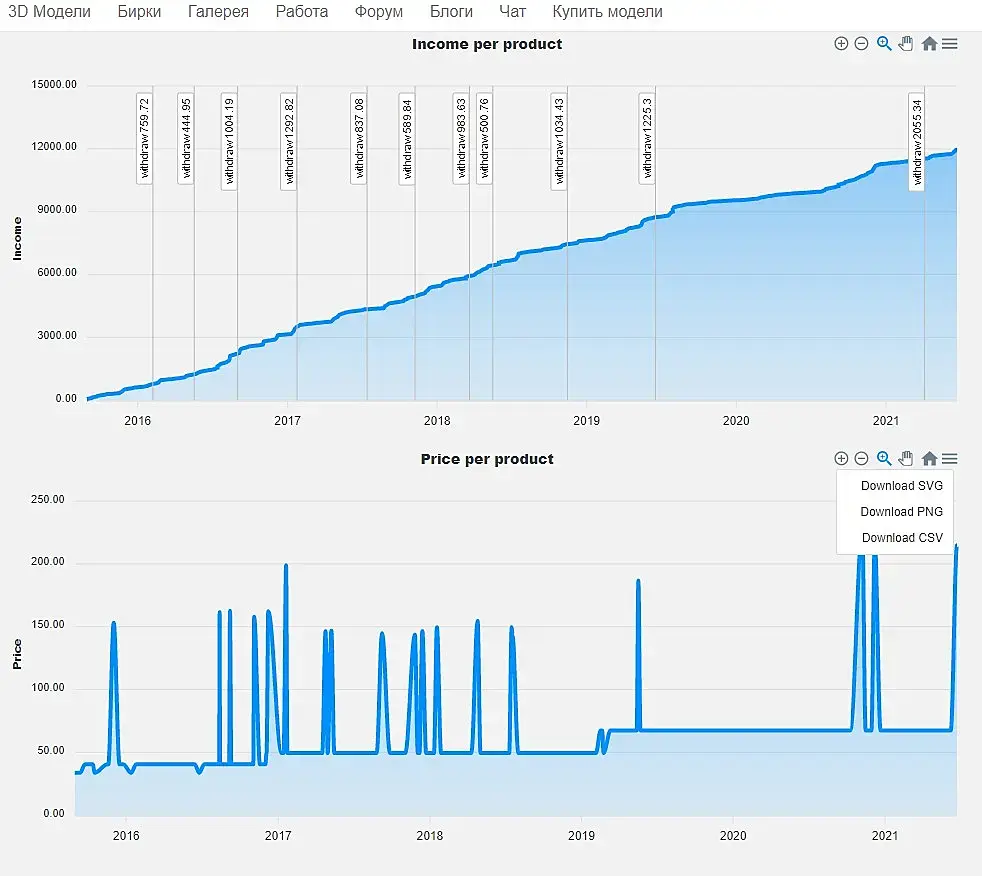Select the withdraw1034.43 annotation marker
This screenshot has height=876, width=982.
559,141
